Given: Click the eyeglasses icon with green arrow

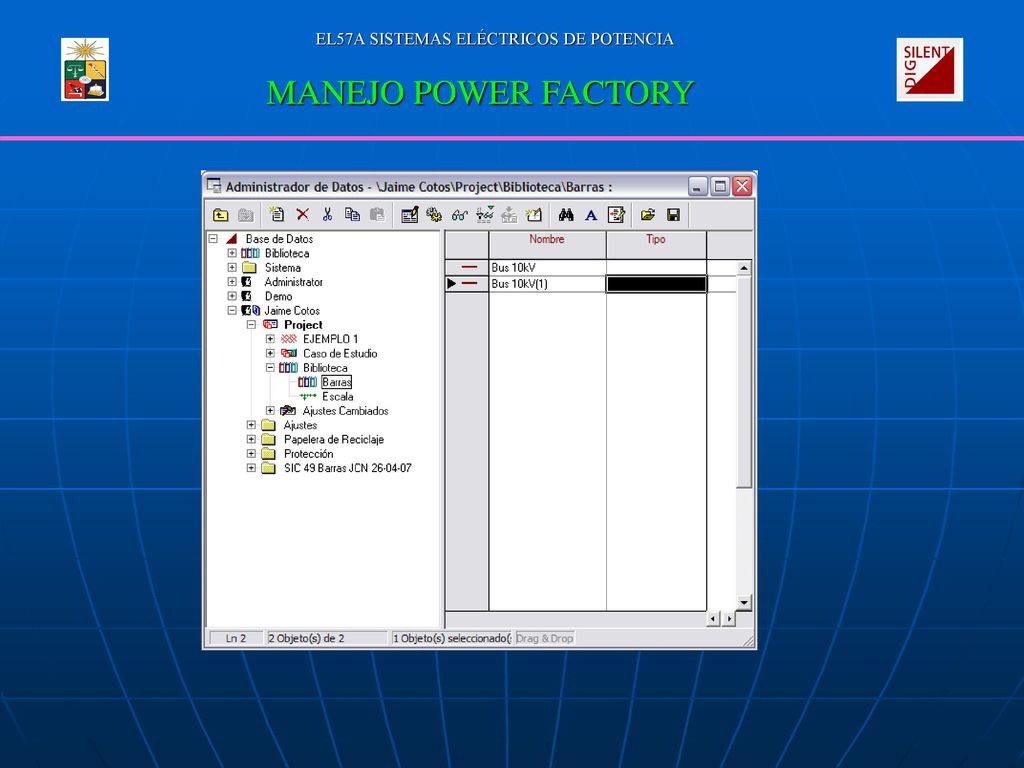Looking at the screenshot, I should coord(485,214).
